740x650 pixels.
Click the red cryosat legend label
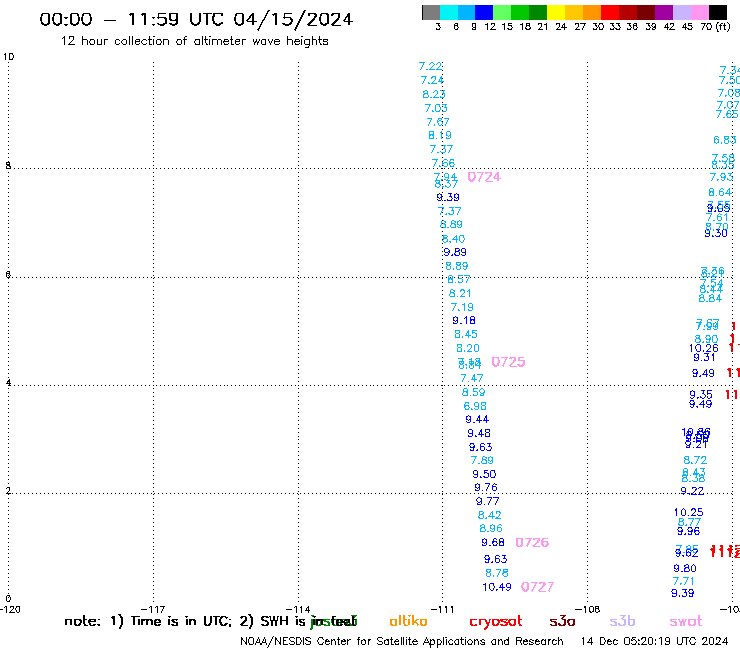(496, 622)
